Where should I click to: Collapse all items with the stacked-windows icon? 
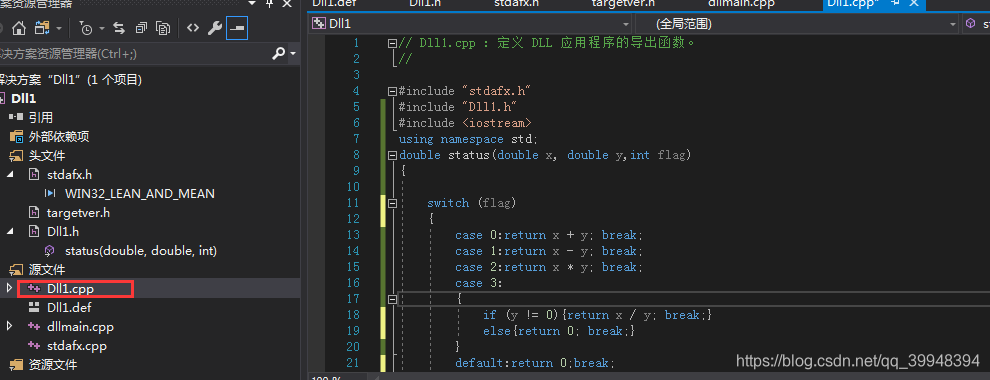click(x=141, y=28)
